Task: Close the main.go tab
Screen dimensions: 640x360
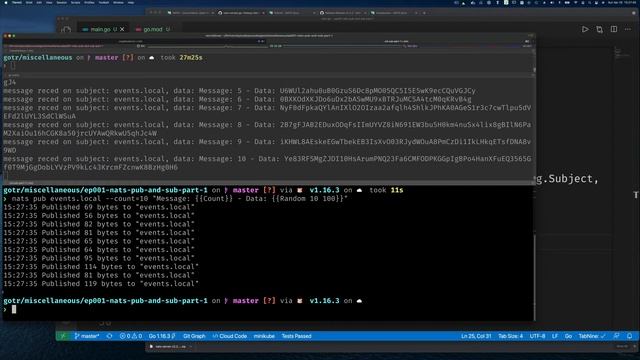Action: pos(122,29)
